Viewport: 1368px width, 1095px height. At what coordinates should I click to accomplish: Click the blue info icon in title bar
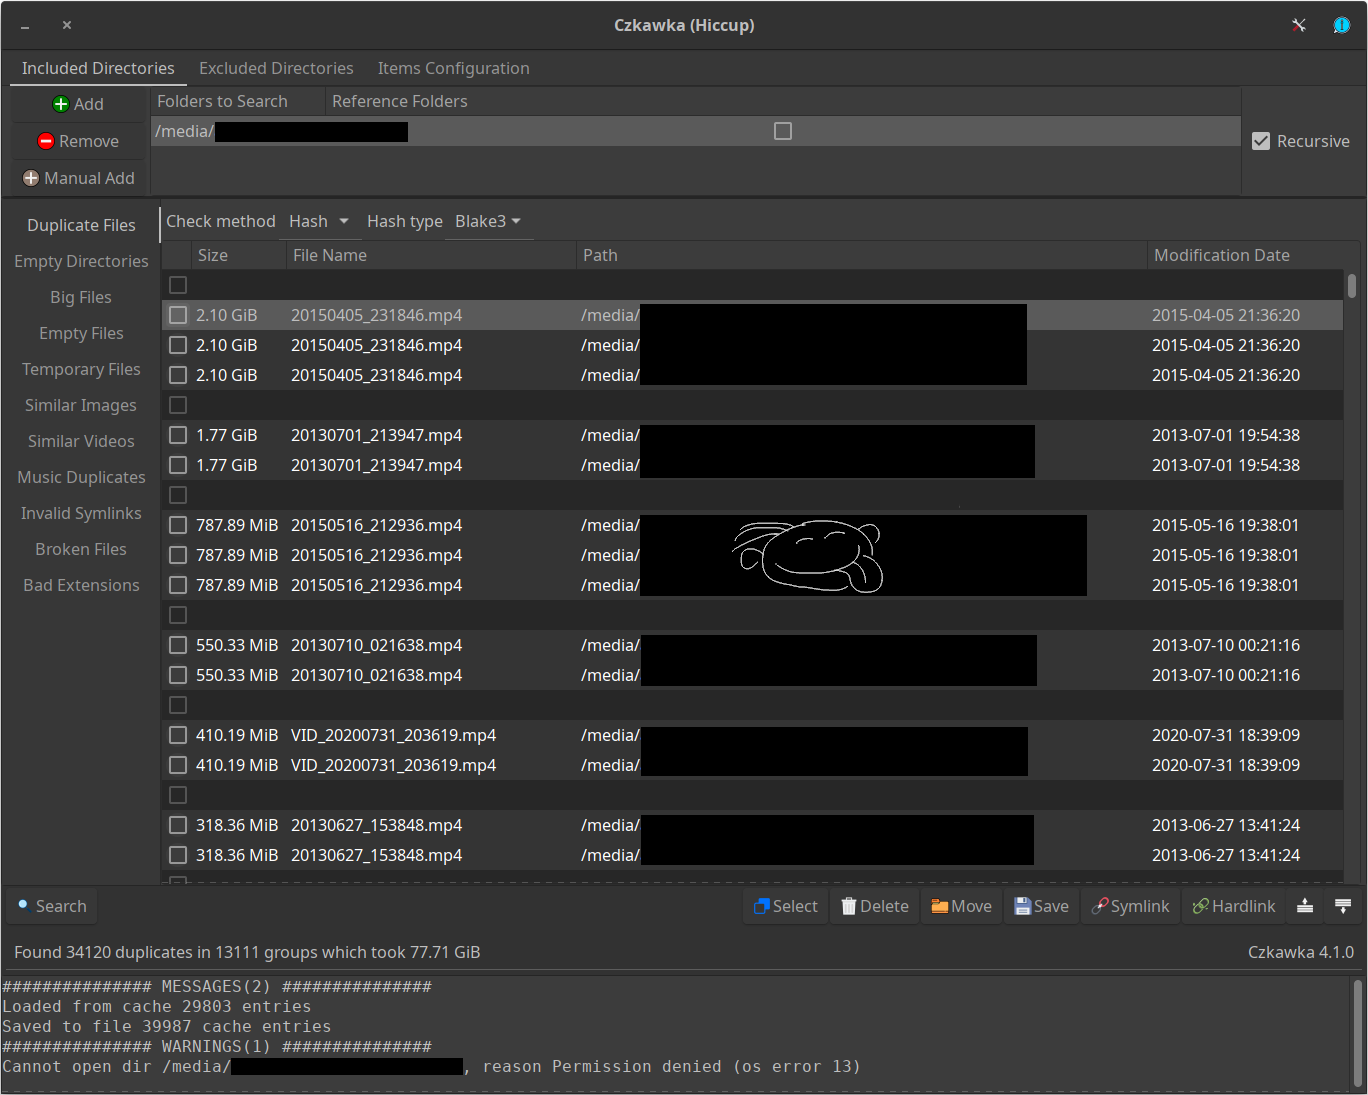[x=1341, y=25]
